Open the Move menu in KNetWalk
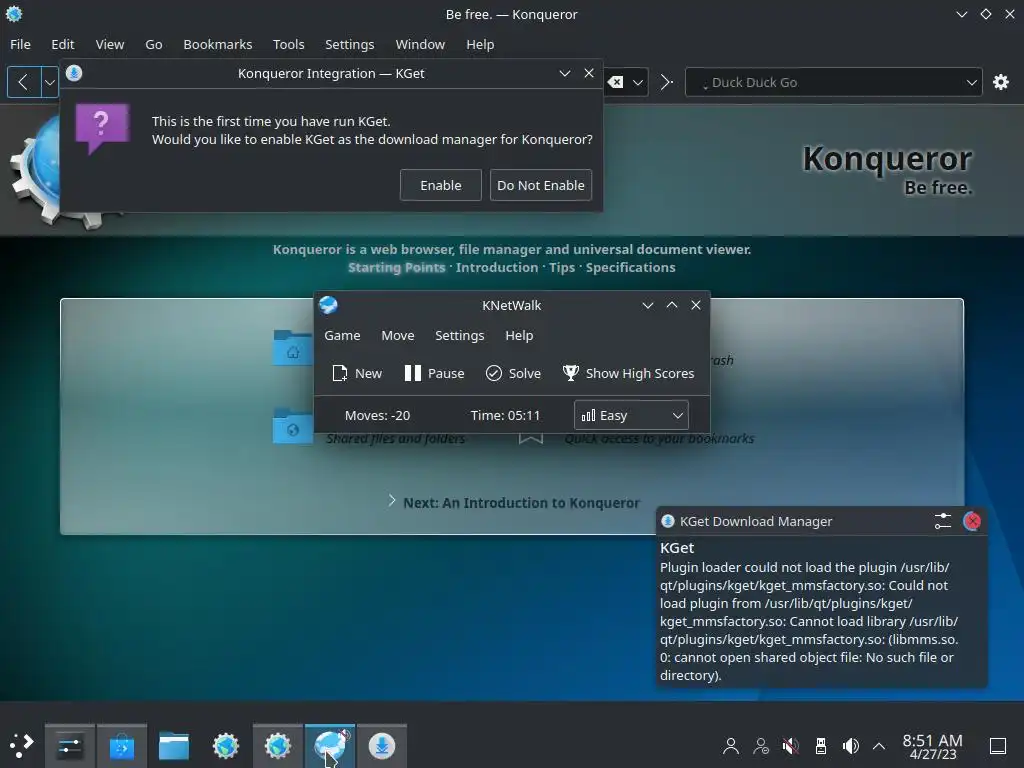The image size is (1024, 768). tap(398, 335)
